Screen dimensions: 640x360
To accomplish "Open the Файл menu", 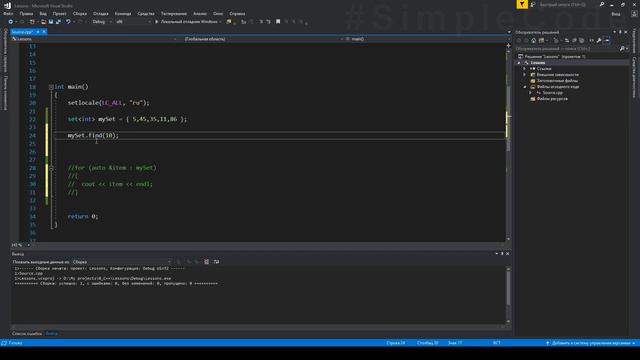I will [8, 13].
